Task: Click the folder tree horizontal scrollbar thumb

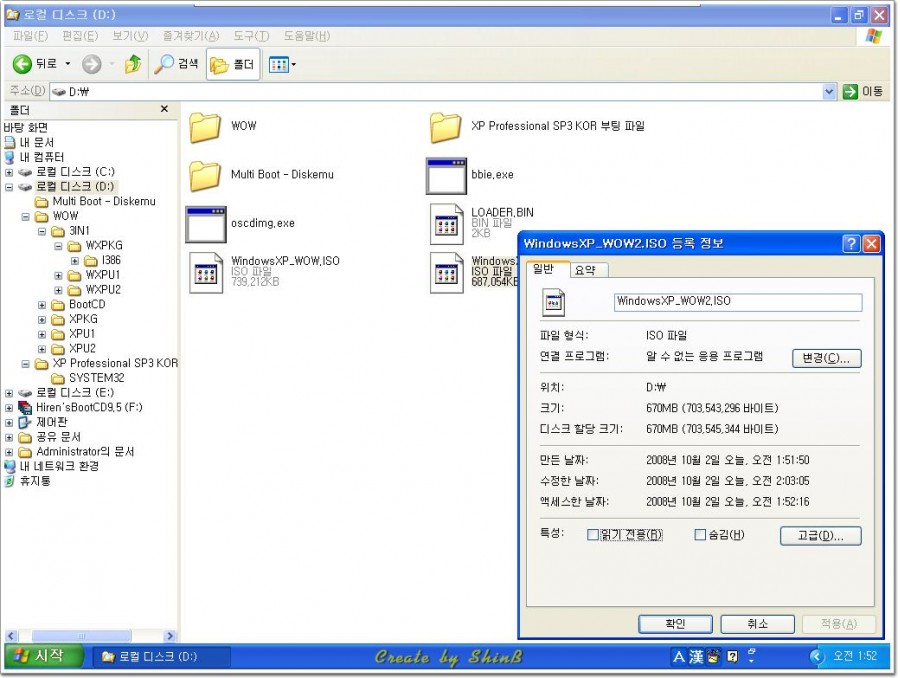Action: tap(81, 636)
